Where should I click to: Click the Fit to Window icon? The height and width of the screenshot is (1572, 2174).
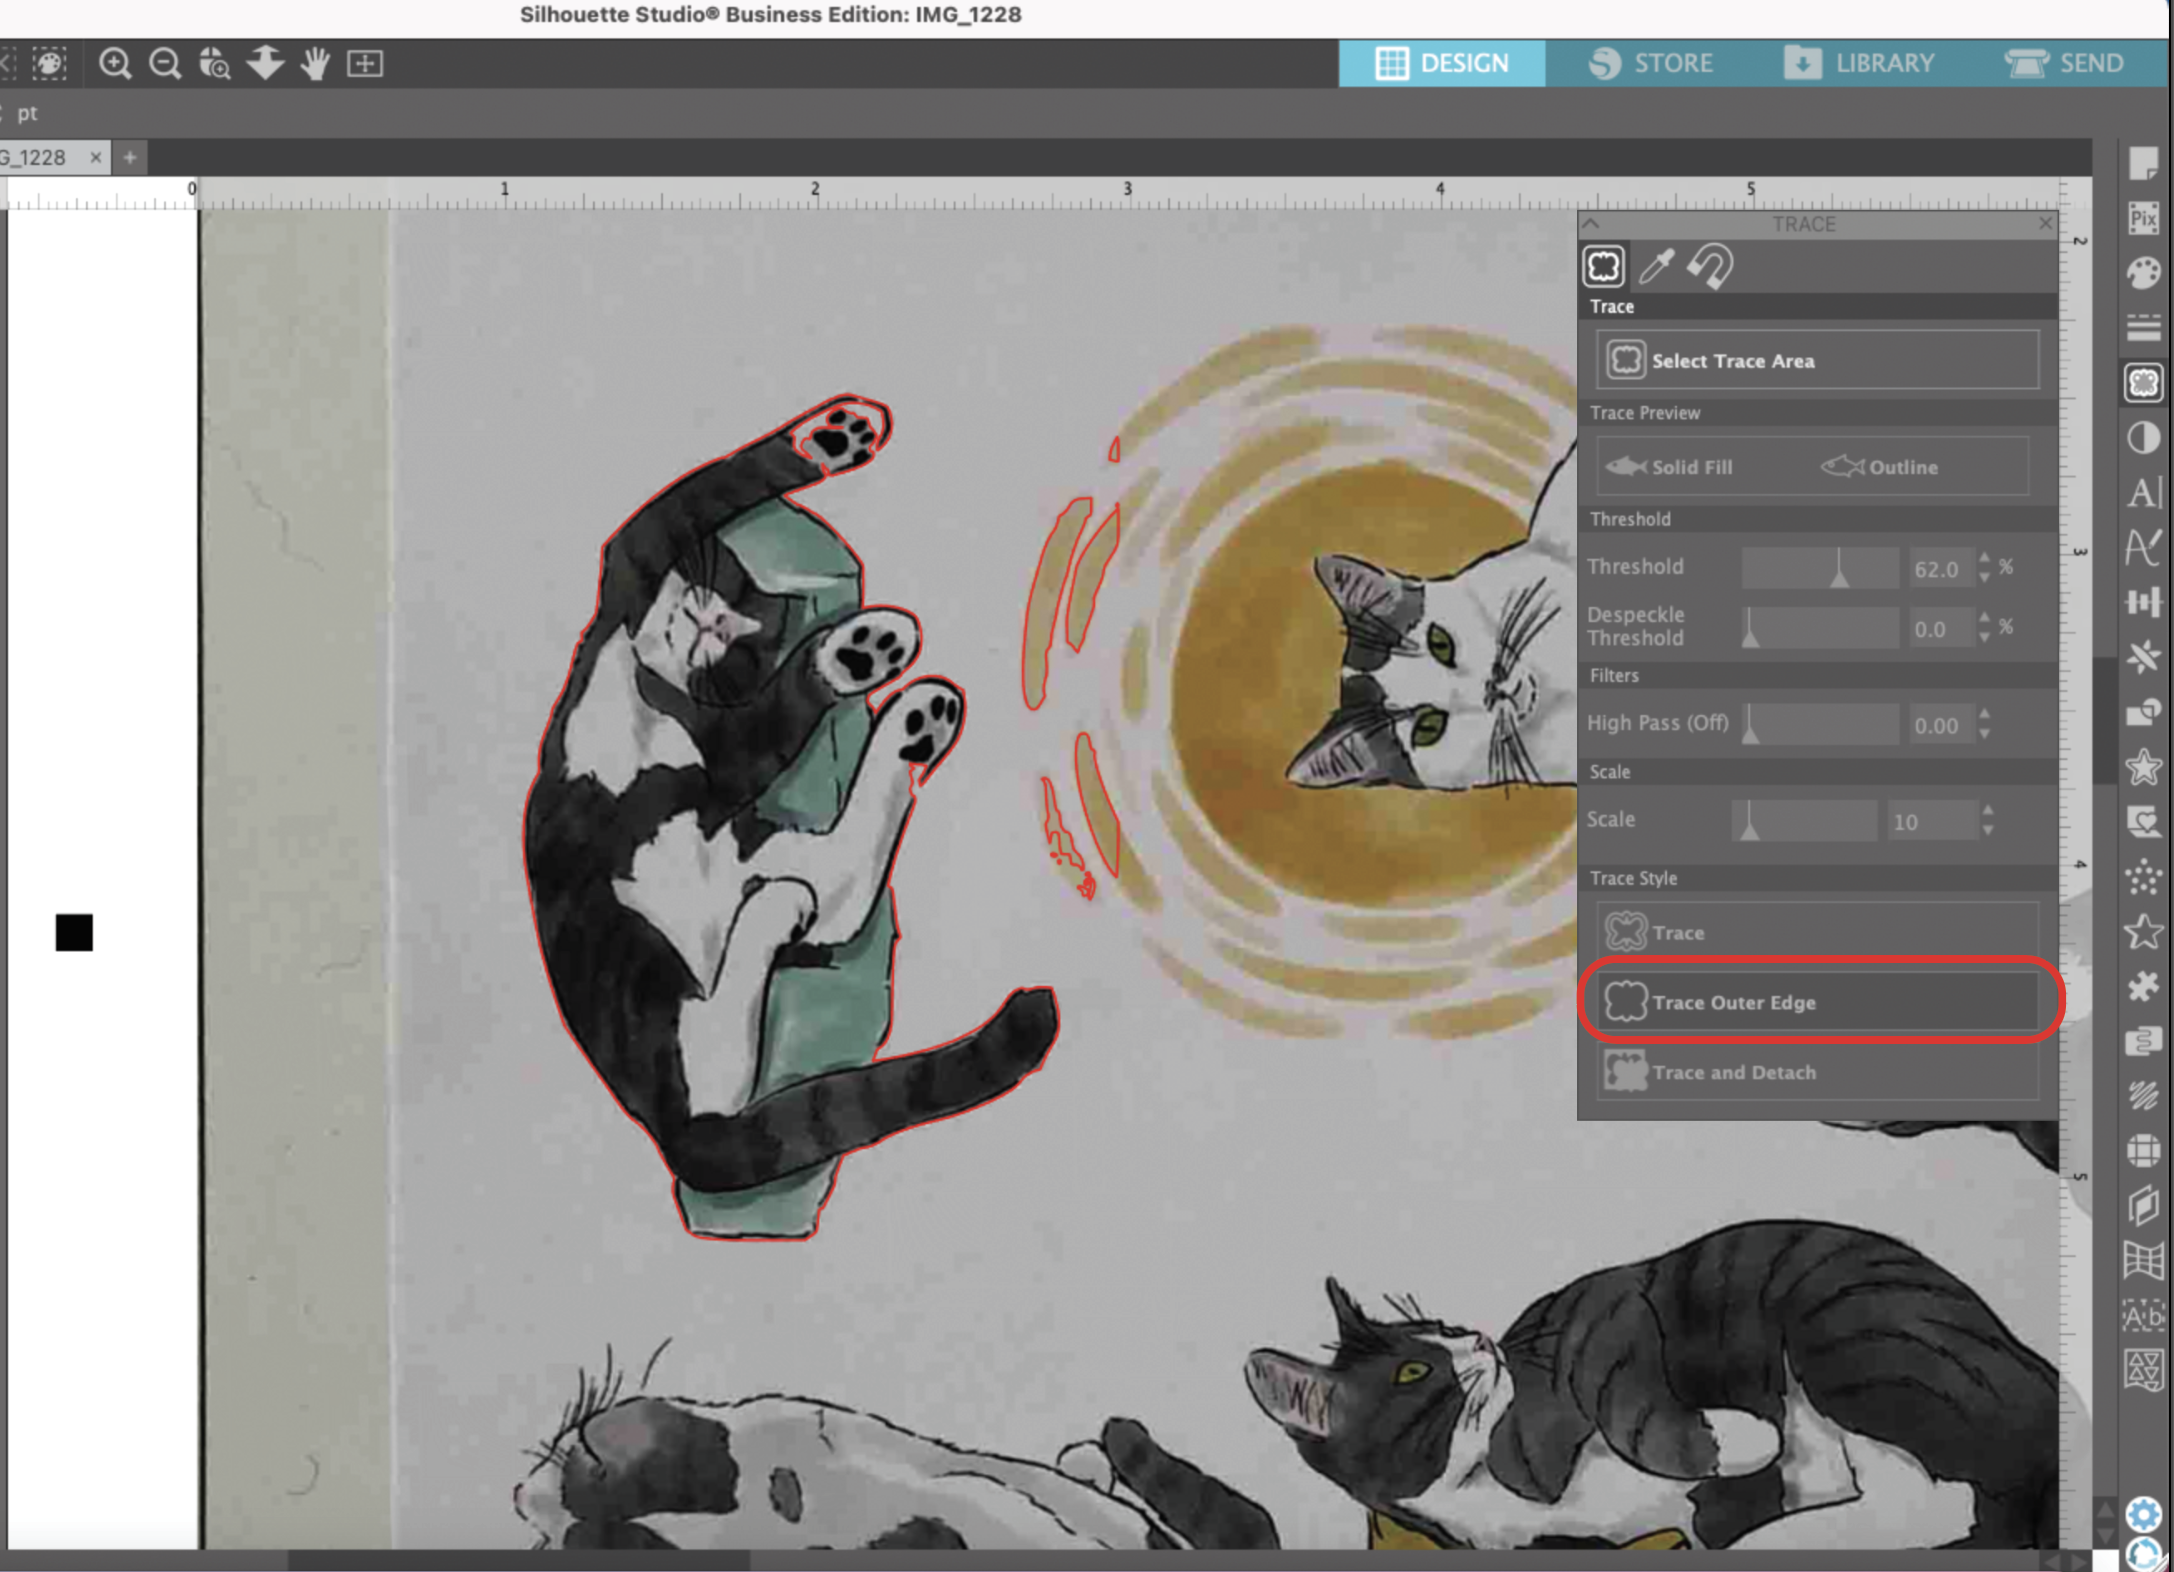tap(364, 64)
